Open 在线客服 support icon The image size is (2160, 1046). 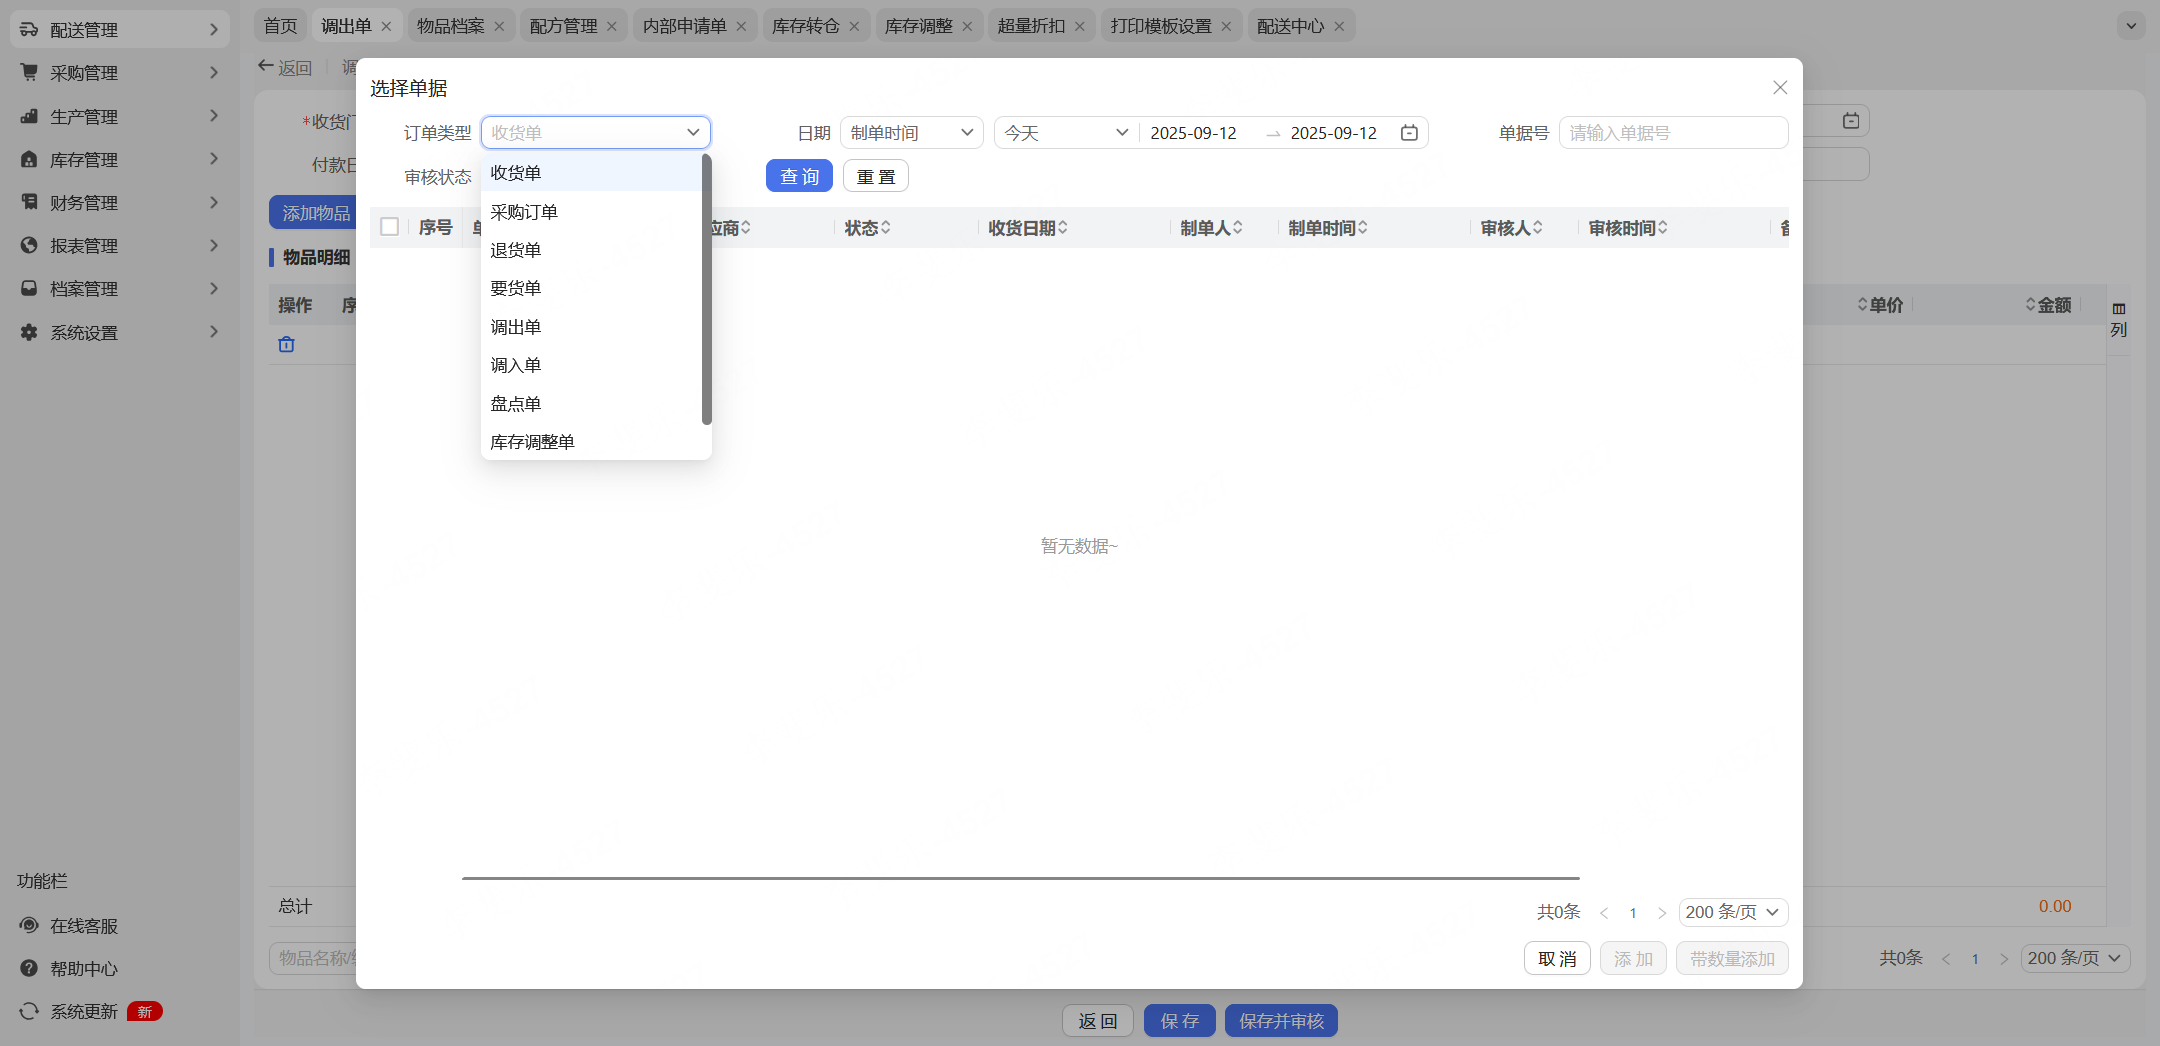point(29,925)
